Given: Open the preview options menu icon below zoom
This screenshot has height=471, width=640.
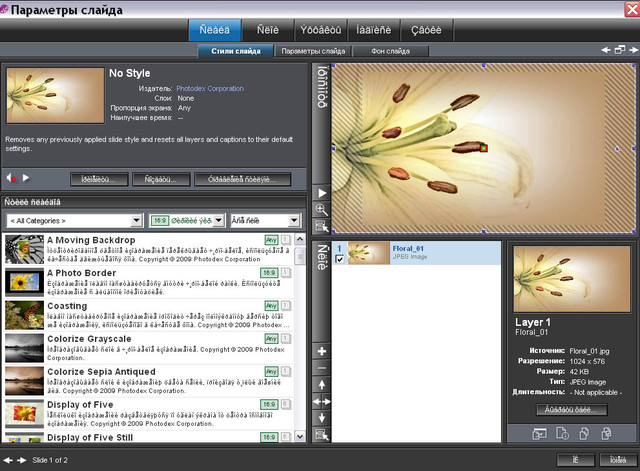Looking at the screenshot, I should (x=322, y=226).
